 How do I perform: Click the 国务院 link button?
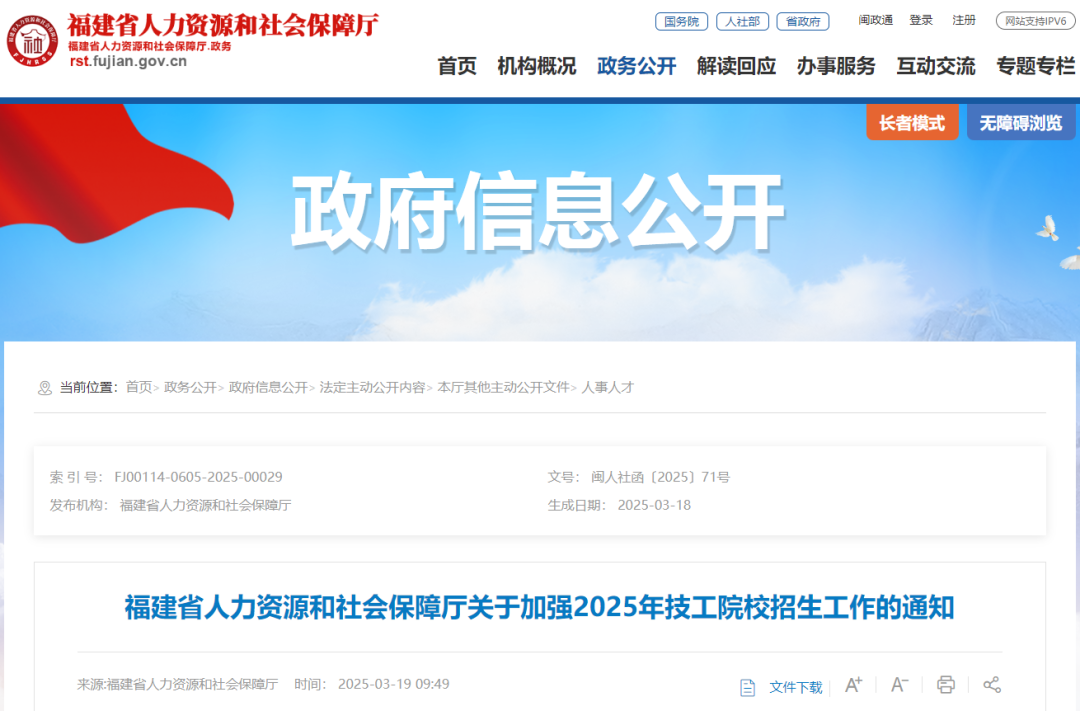[681, 21]
